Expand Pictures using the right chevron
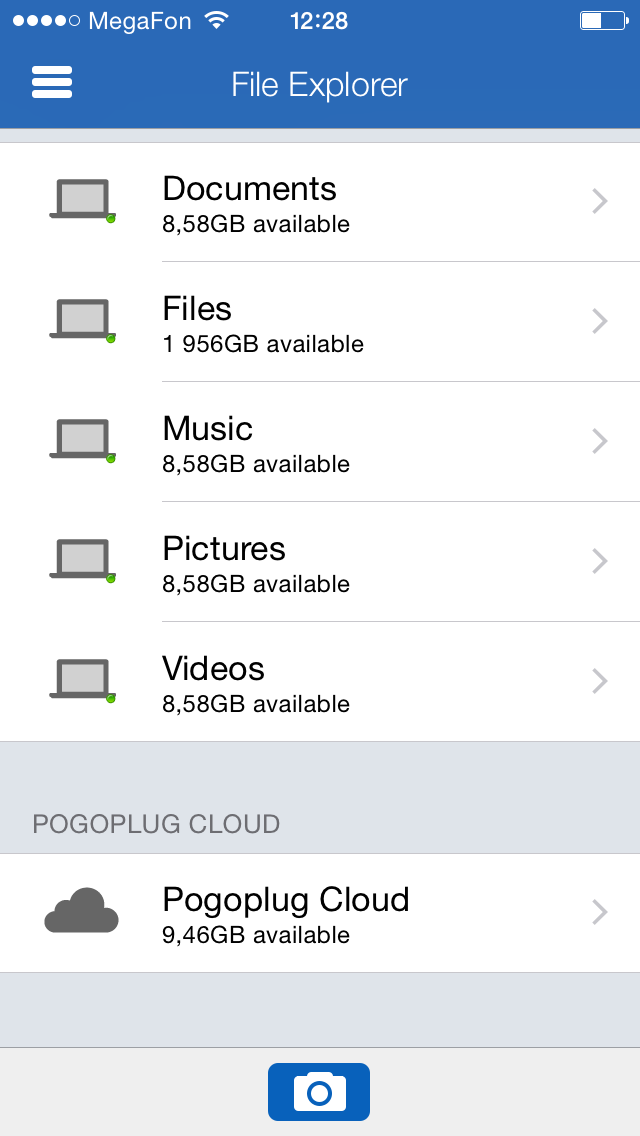Viewport: 640px width, 1136px height. point(600,561)
